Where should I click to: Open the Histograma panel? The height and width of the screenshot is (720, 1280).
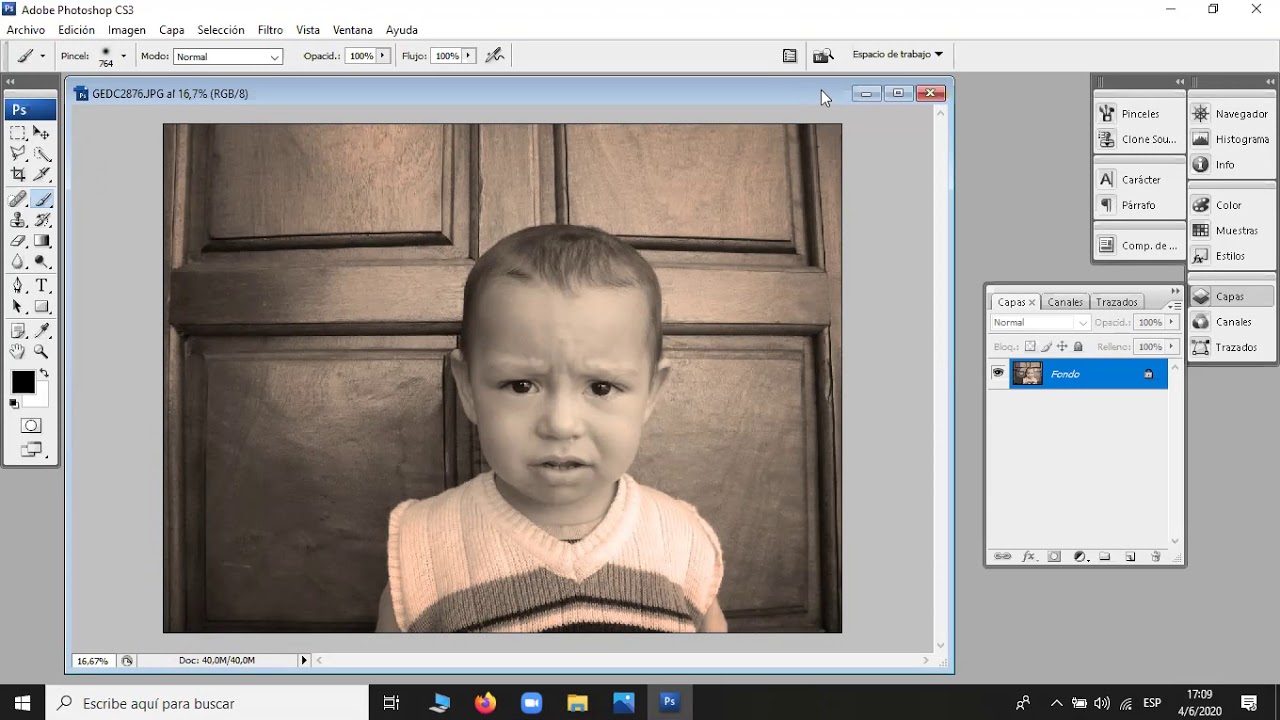coord(1231,139)
